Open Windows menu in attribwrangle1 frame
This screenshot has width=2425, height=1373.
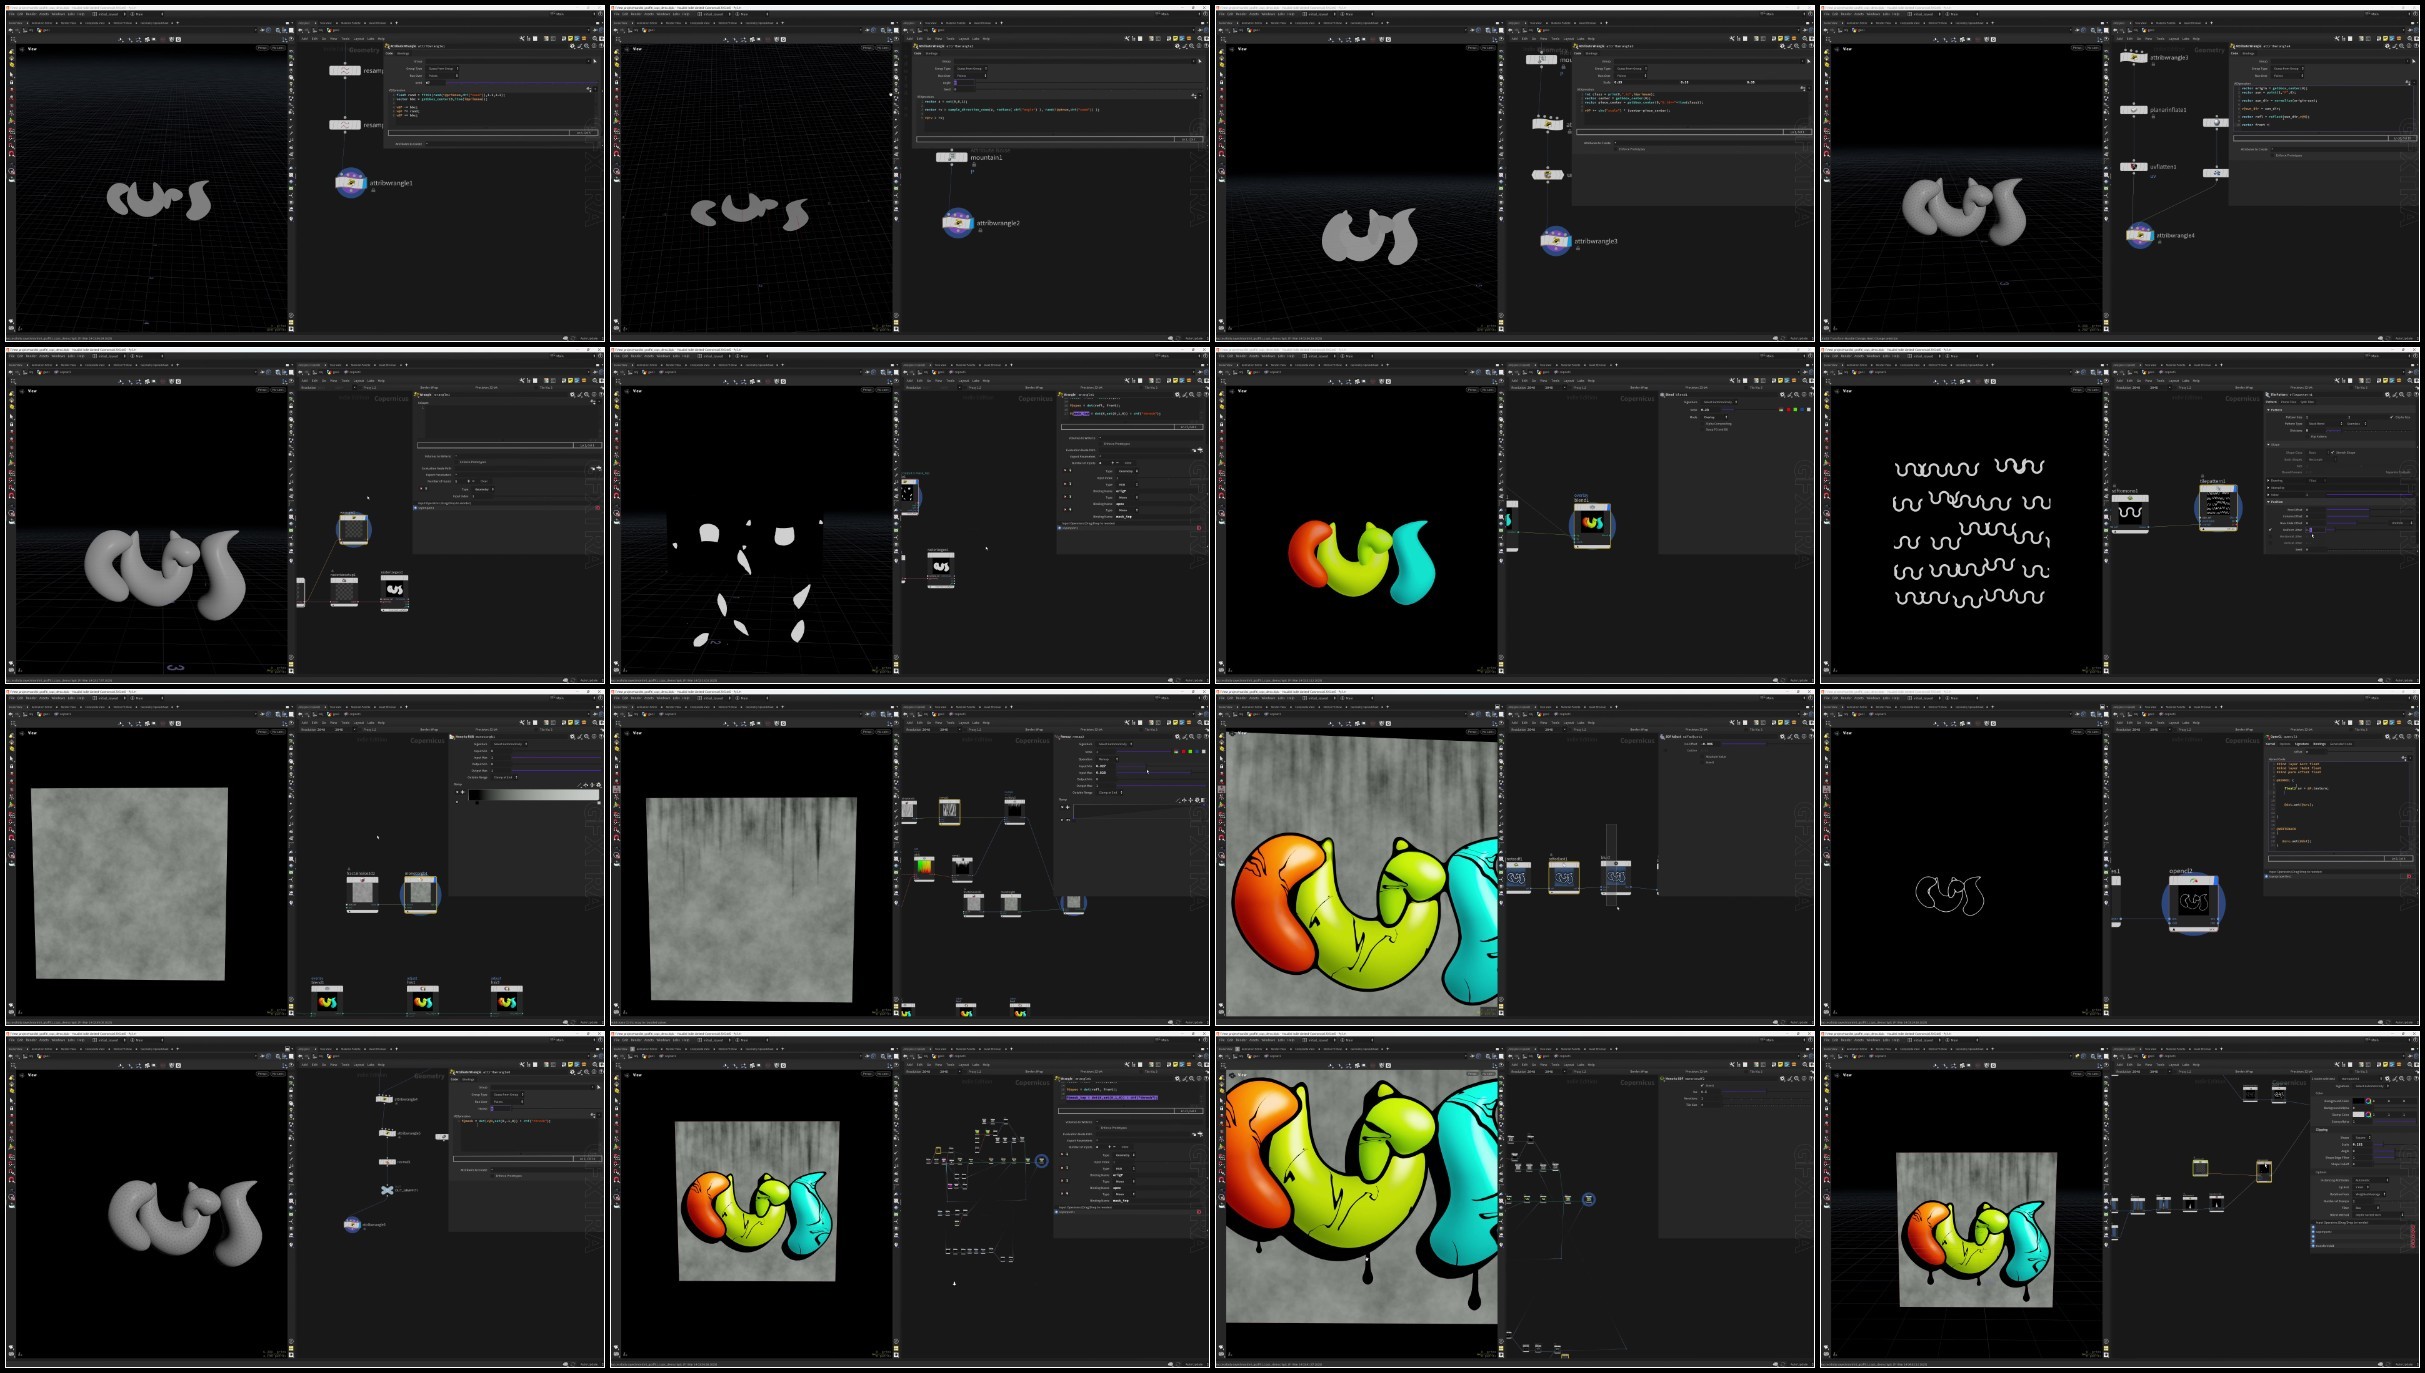click(58, 14)
